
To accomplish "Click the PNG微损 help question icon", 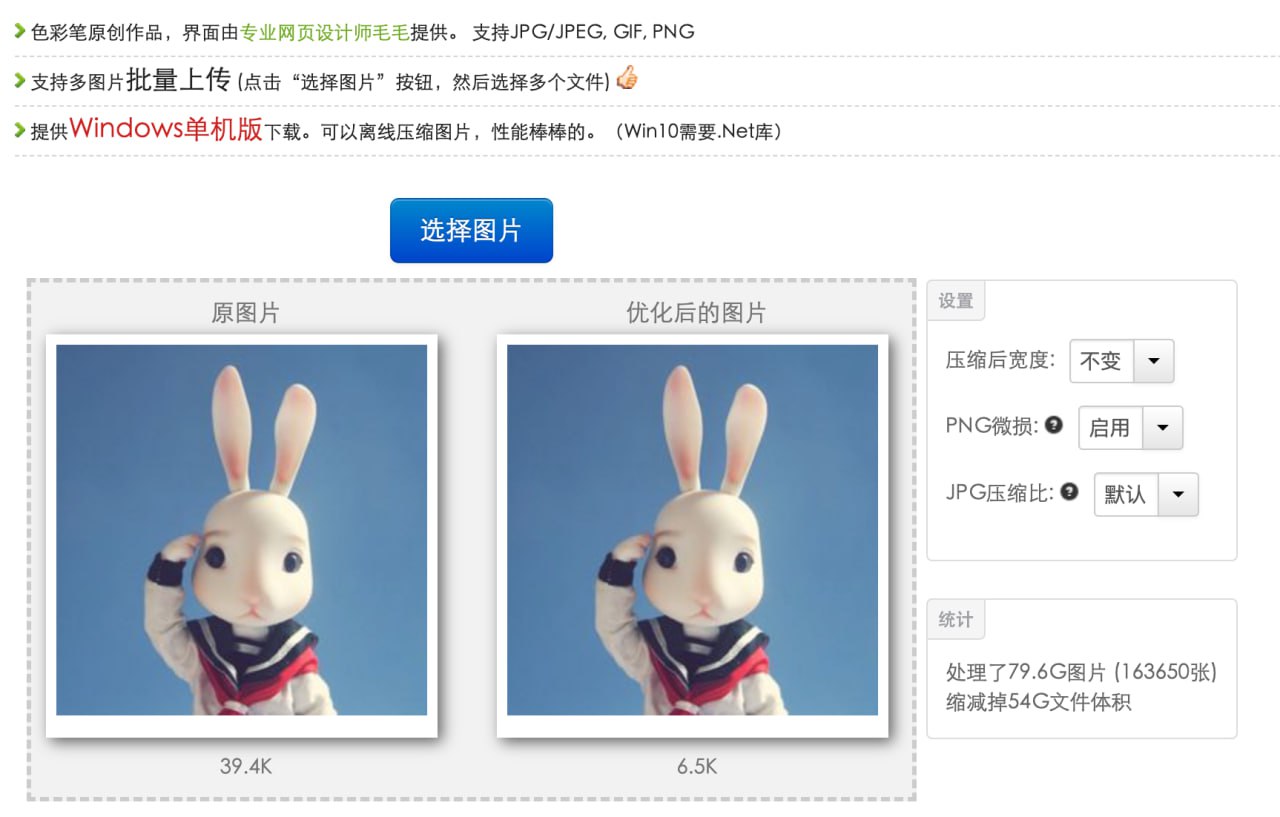I will click(1053, 425).
